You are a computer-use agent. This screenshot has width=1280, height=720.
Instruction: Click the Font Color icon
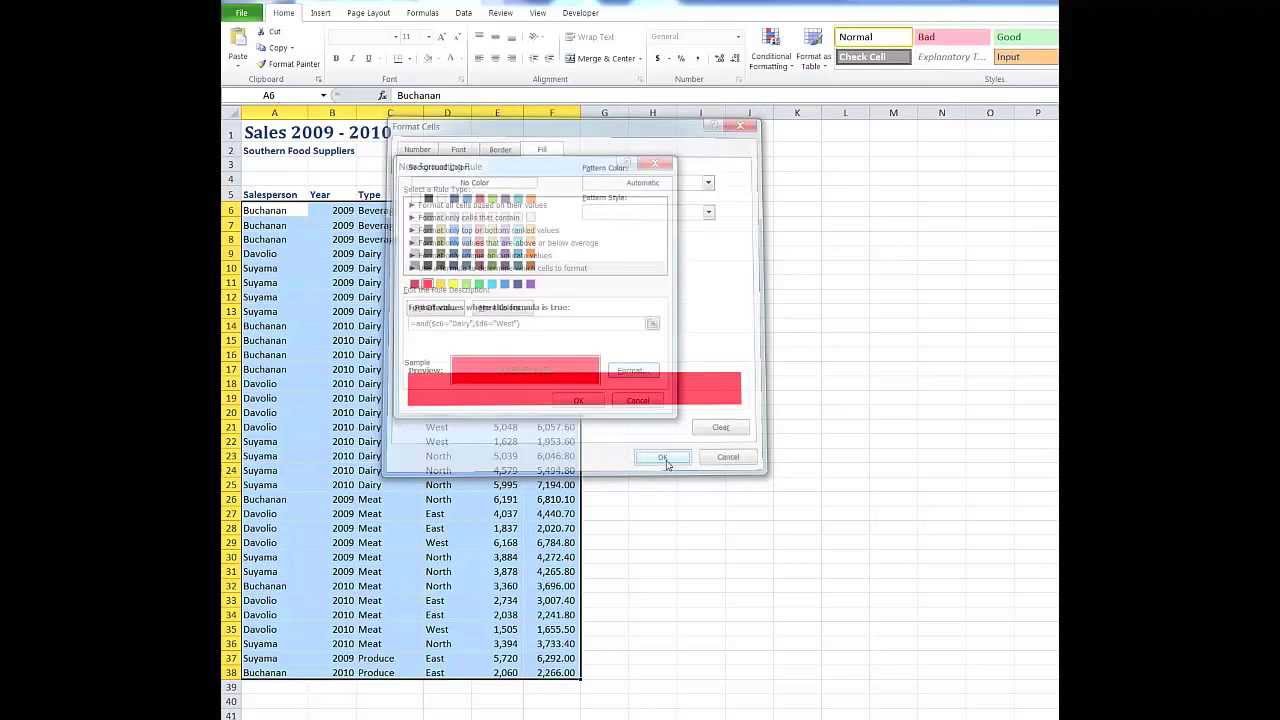pyautogui.click(x=451, y=59)
